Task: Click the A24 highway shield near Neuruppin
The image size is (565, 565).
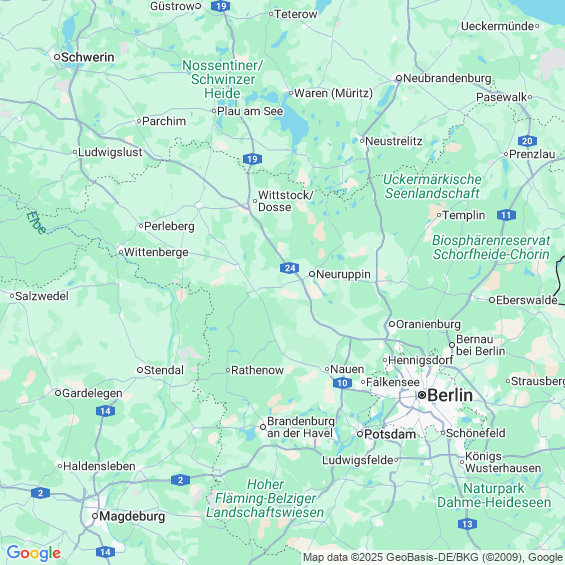Action: click(x=289, y=268)
